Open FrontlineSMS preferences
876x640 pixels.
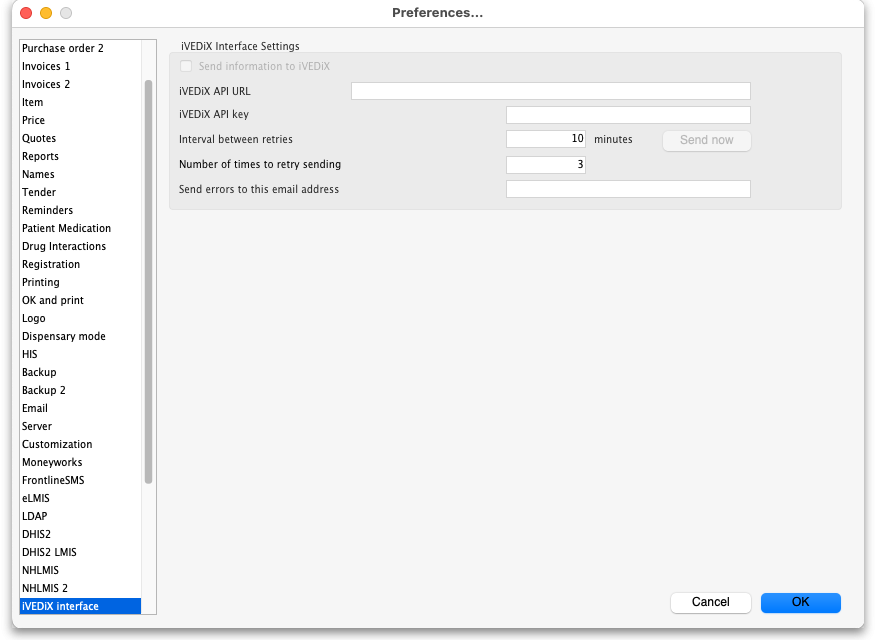pyautogui.click(x=53, y=480)
